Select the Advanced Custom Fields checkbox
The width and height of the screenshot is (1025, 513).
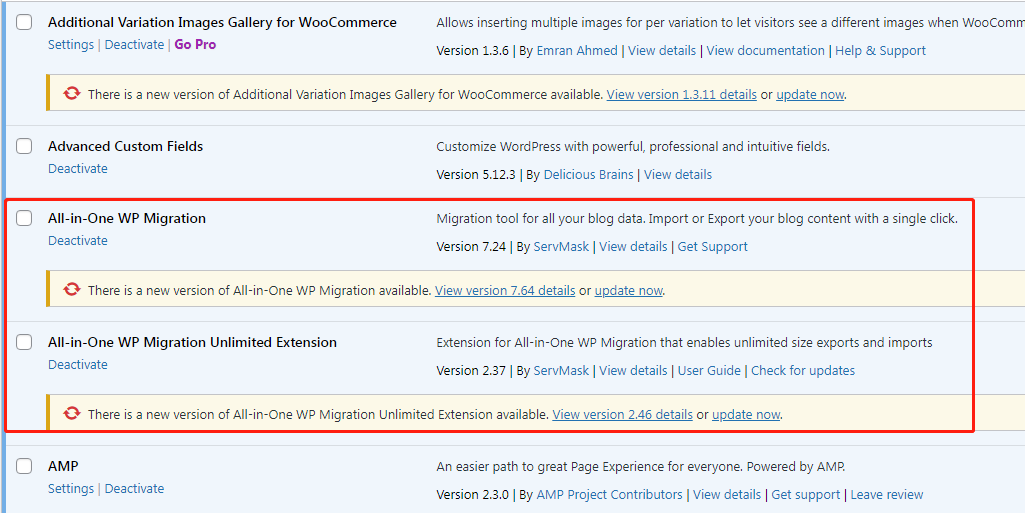coord(24,146)
